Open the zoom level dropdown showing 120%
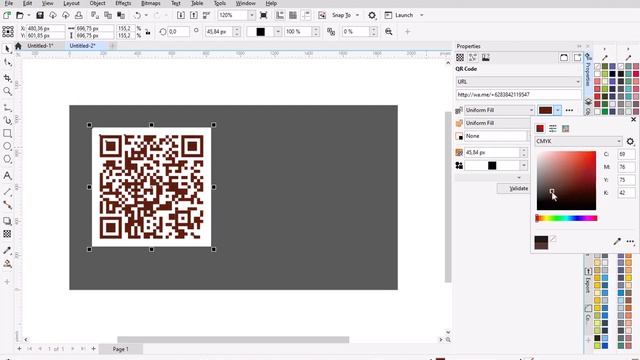This screenshot has width=640, height=360. pos(251,15)
